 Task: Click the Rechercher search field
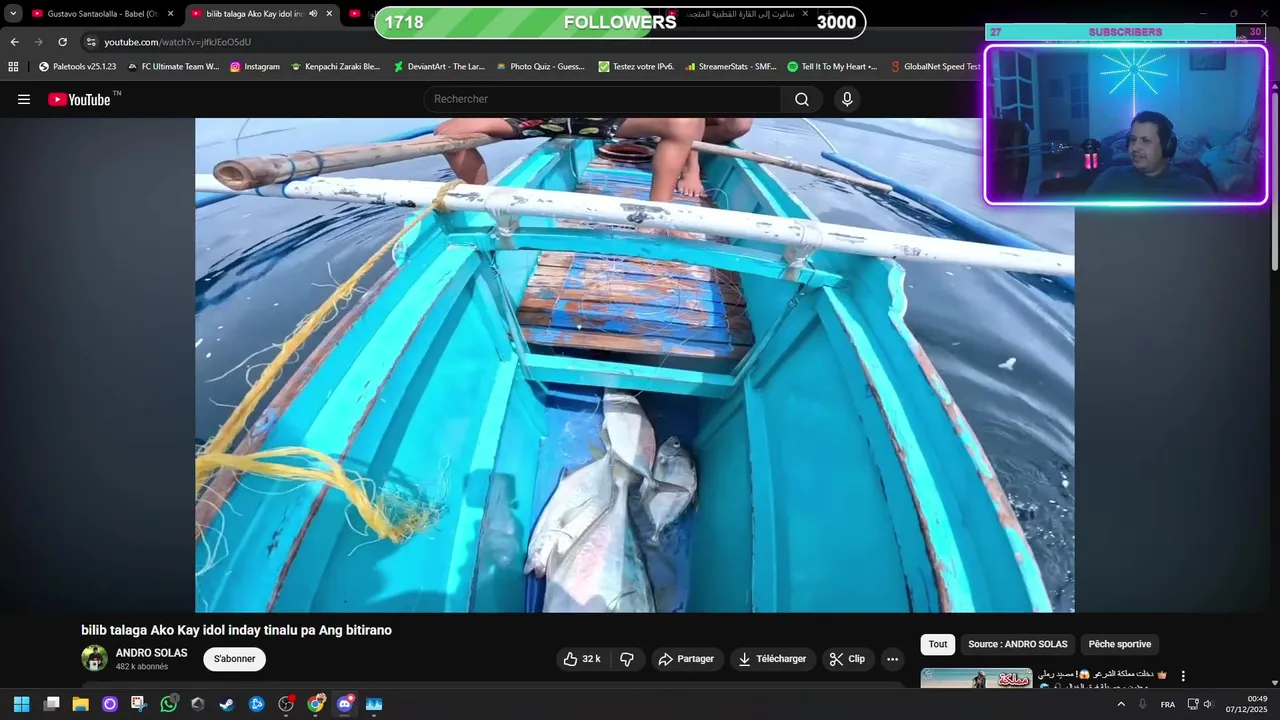click(x=603, y=99)
